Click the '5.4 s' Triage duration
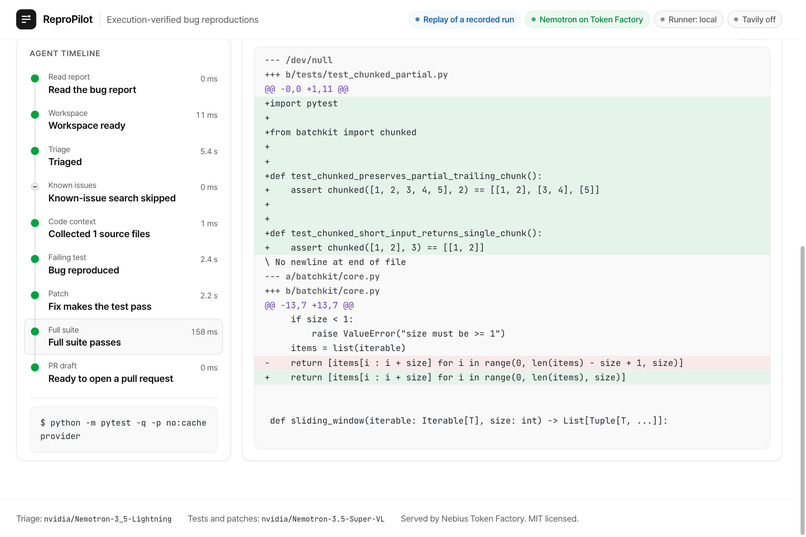Image resolution: width=806 pixels, height=537 pixels. pos(209,151)
